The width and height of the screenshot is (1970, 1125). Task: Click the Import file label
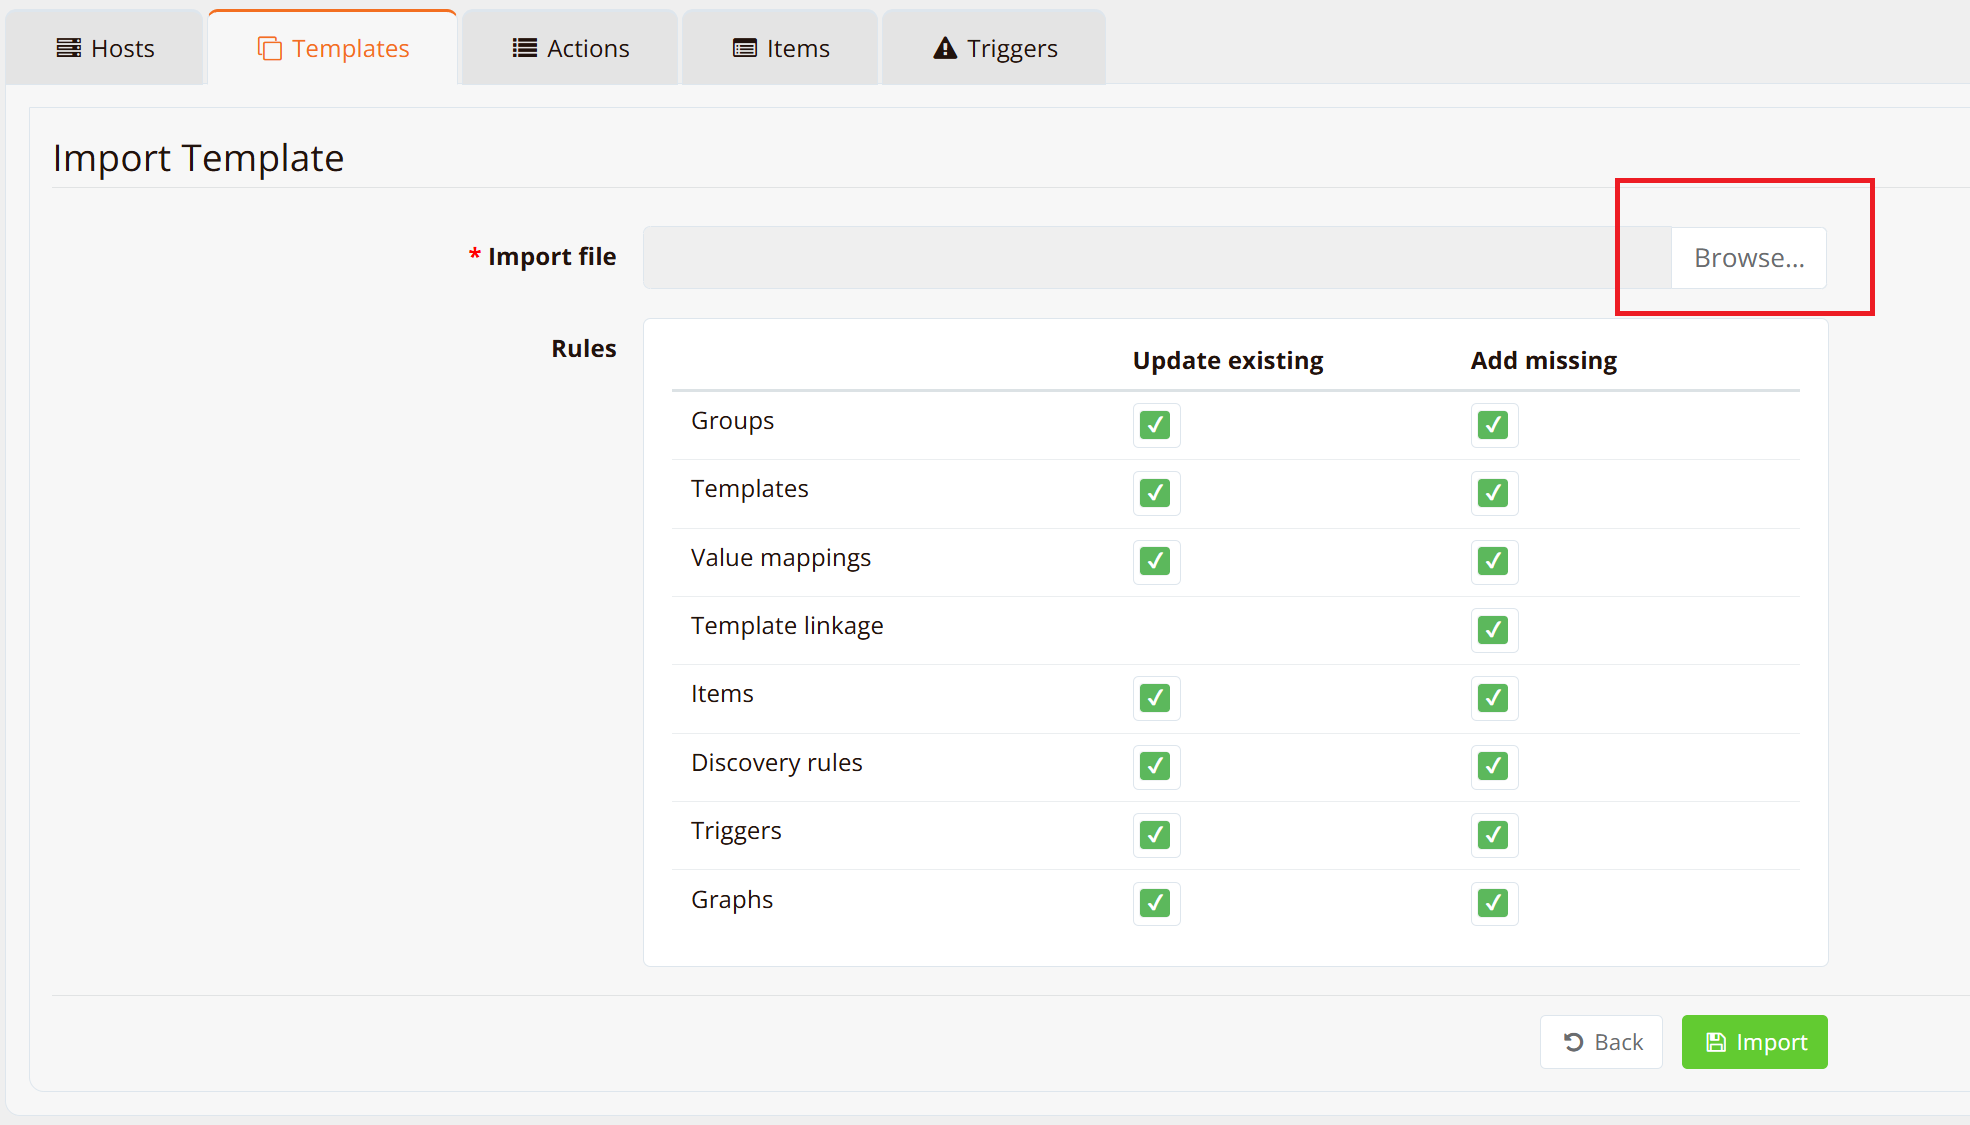coord(552,257)
